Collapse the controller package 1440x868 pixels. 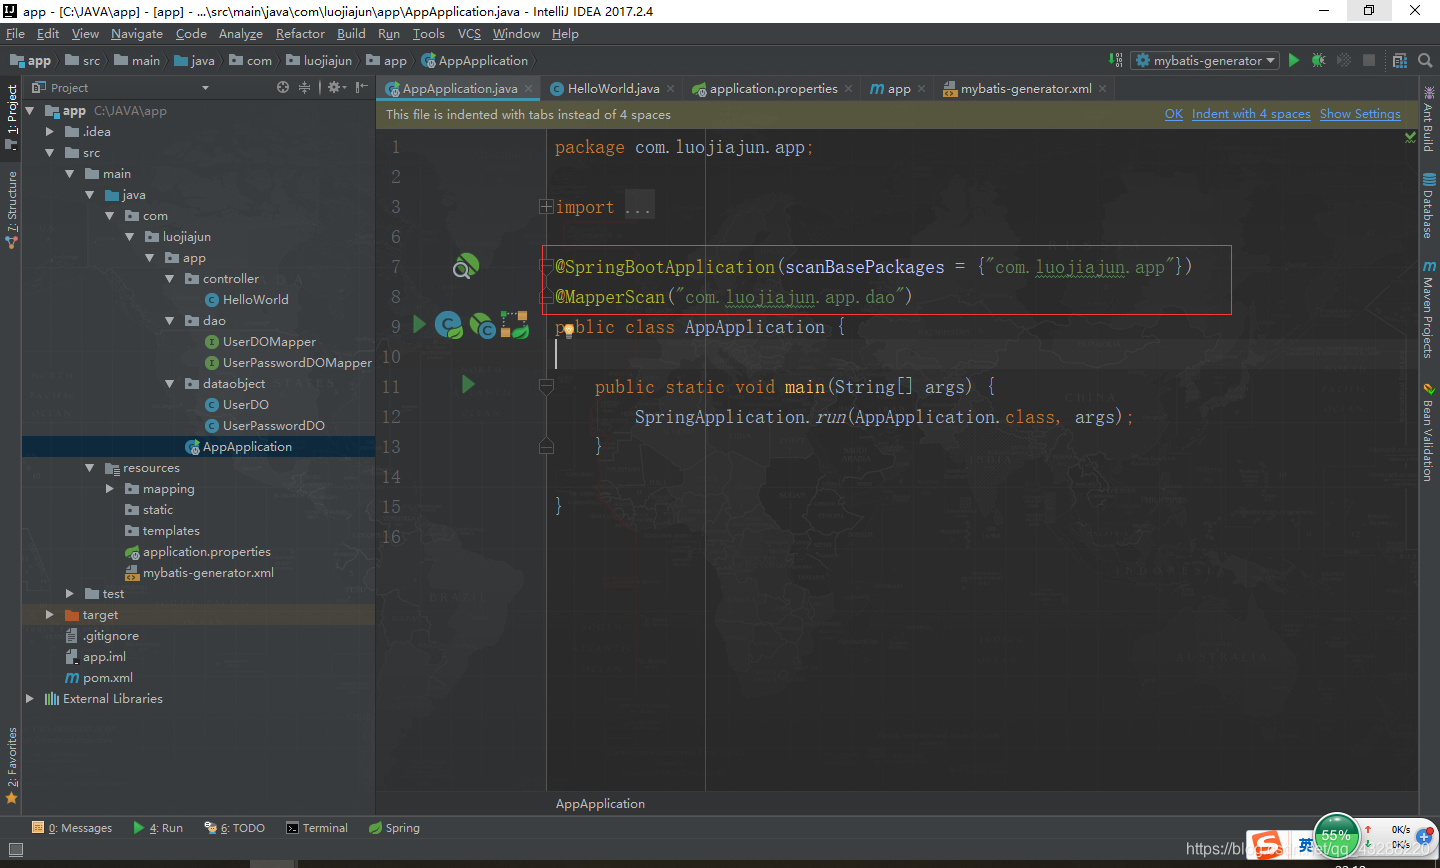170,279
